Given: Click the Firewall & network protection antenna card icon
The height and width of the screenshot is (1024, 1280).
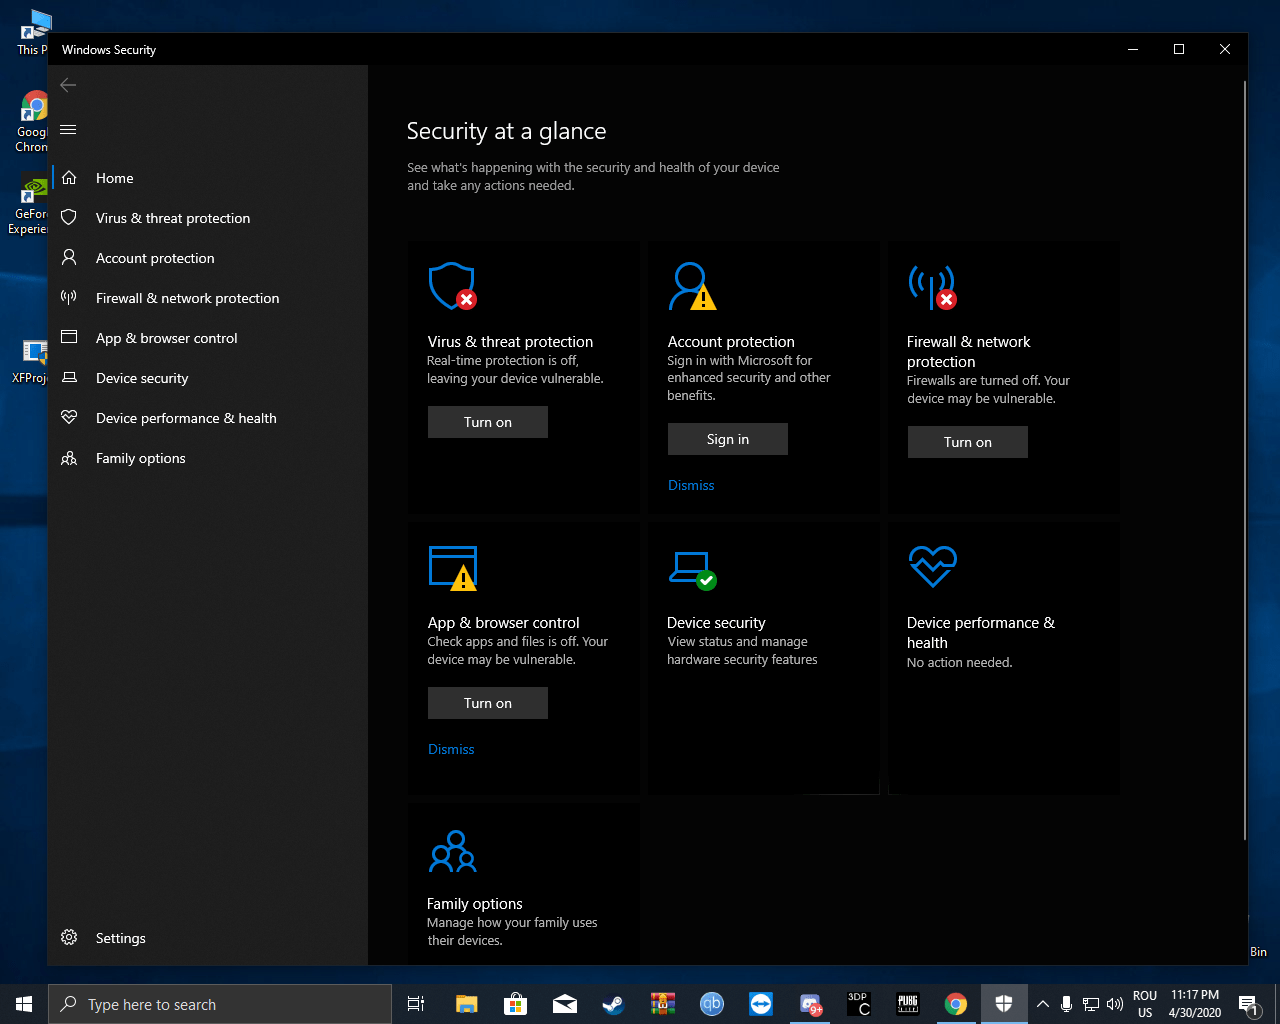Looking at the screenshot, I should click(x=932, y=286).
